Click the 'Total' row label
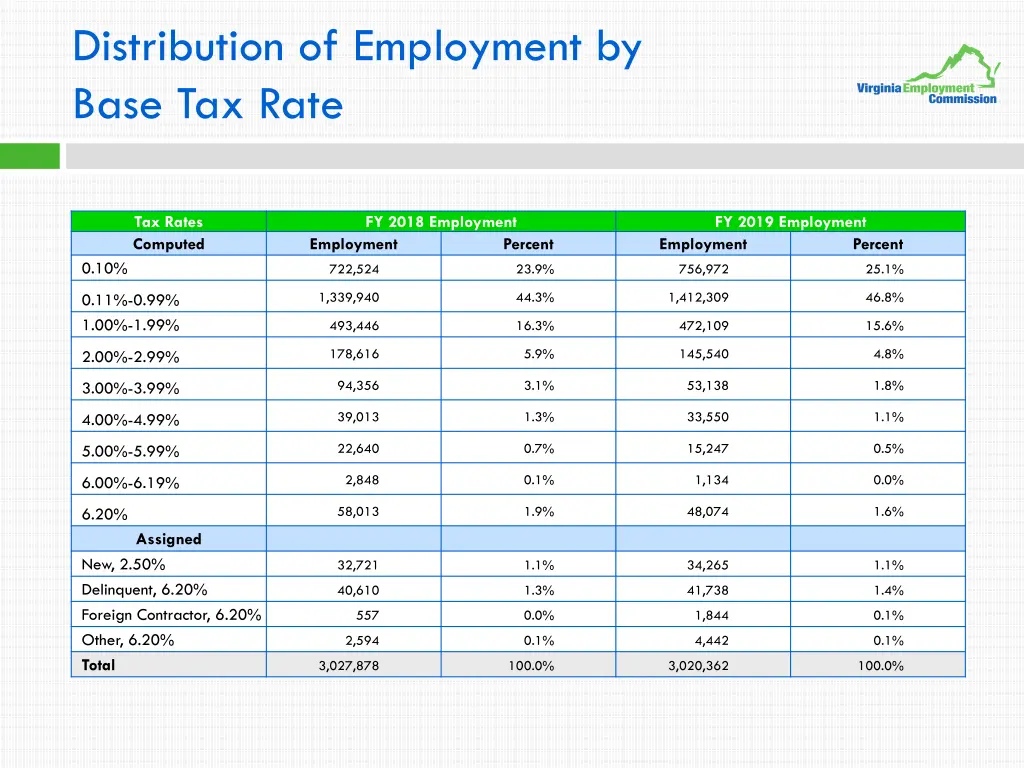Screen dimensions: 1024x768 pyautogui.click(x=98, y=665)
